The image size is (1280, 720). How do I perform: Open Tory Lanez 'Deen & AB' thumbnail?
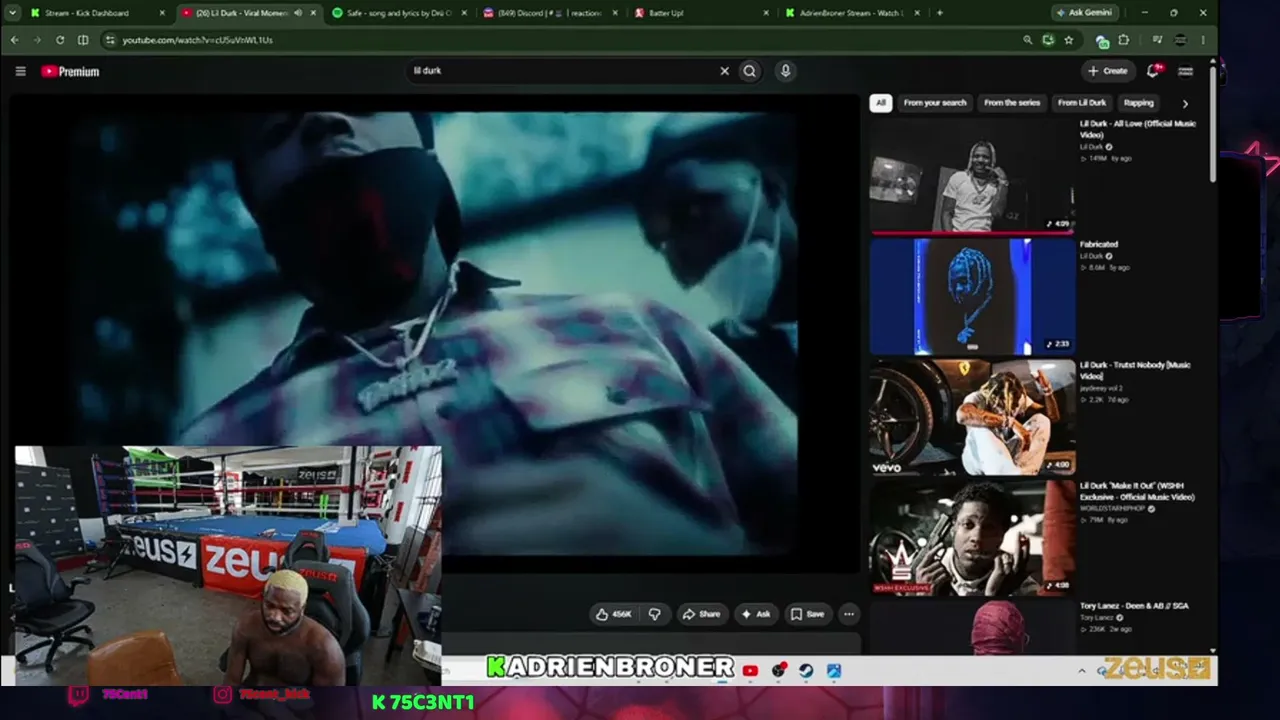(972, 629)
